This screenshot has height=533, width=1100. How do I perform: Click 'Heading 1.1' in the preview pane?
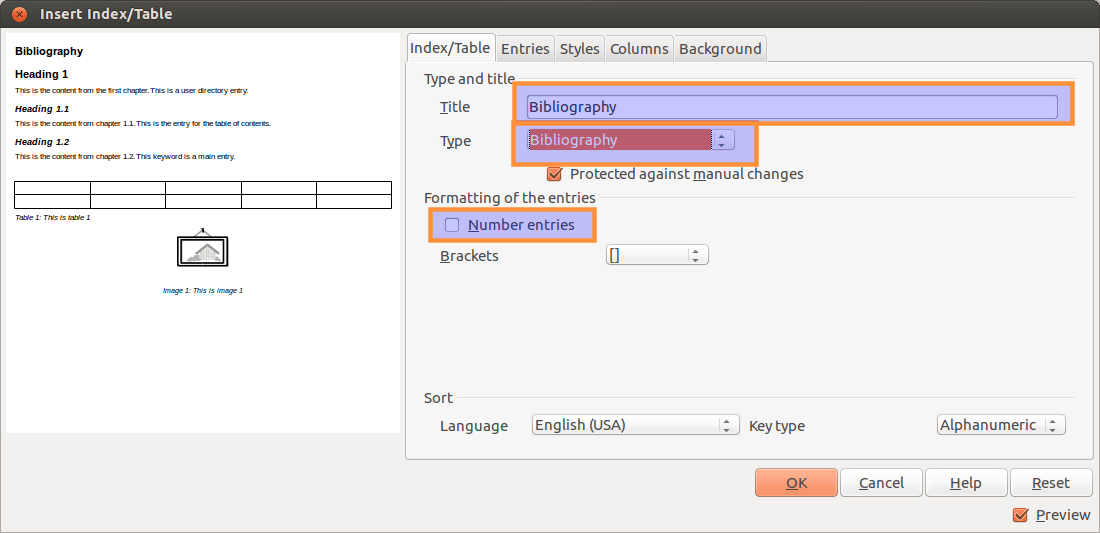pos(42,109)
